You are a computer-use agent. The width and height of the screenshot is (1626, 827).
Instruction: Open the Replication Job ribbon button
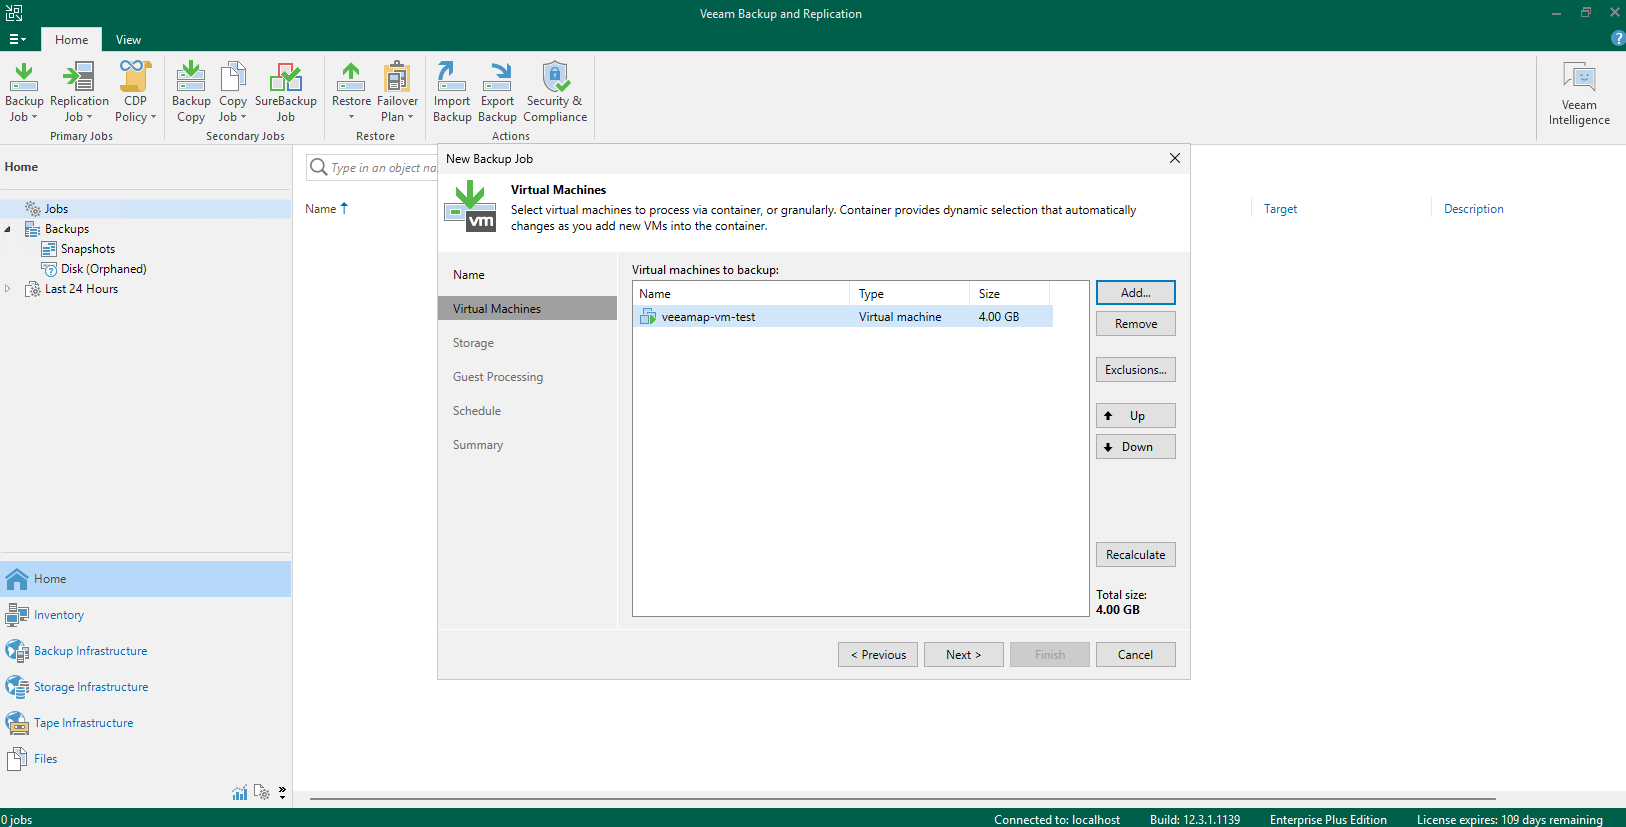tap(79, 92)
